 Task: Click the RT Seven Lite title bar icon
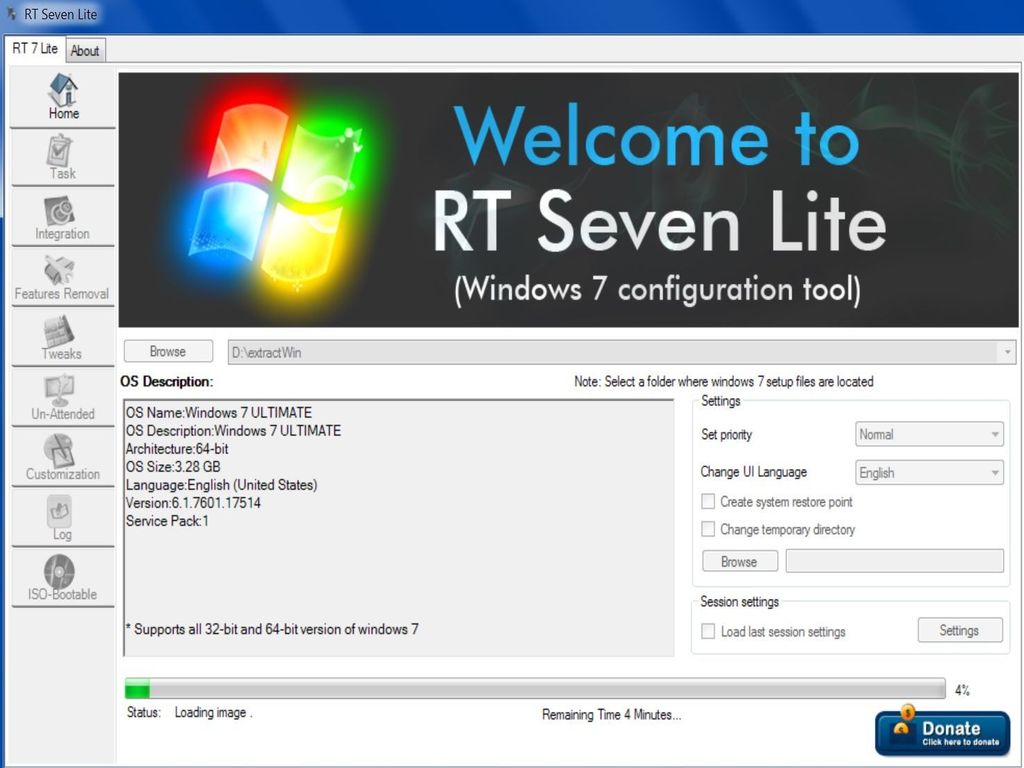click(11, 13)
